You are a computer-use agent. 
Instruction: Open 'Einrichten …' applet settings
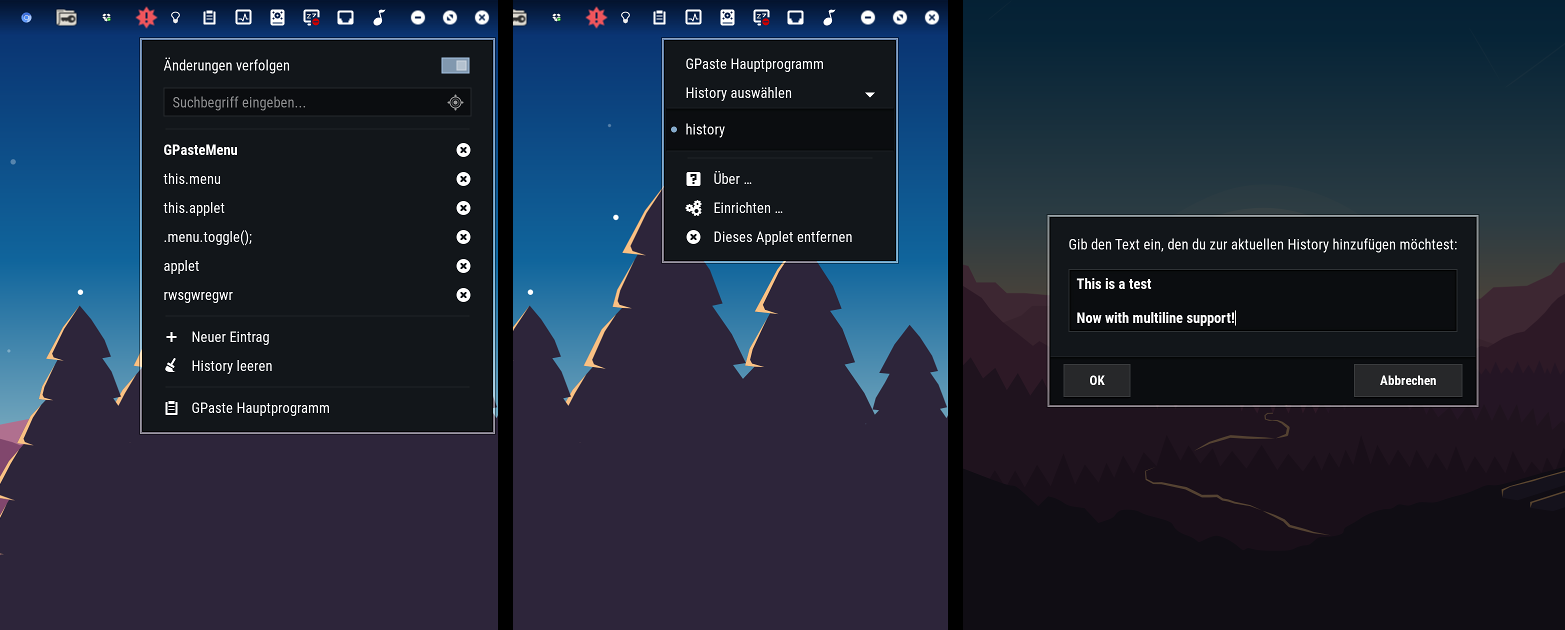(780, 208)
